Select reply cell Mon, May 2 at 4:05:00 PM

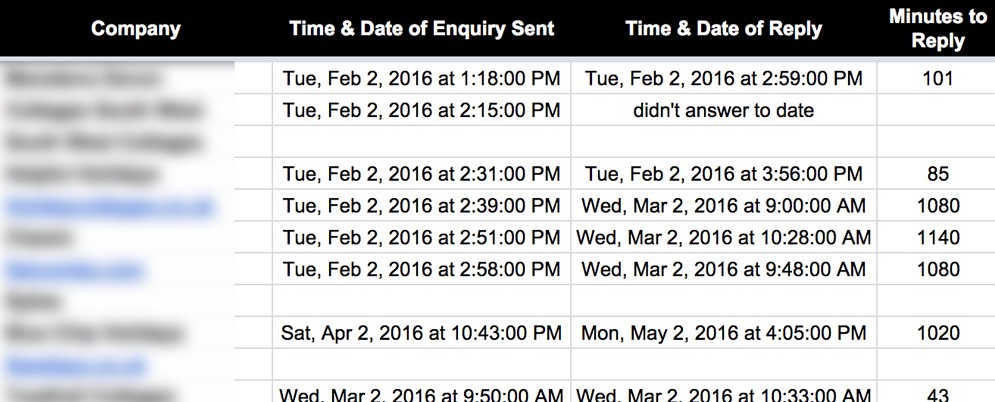[724, 333]
